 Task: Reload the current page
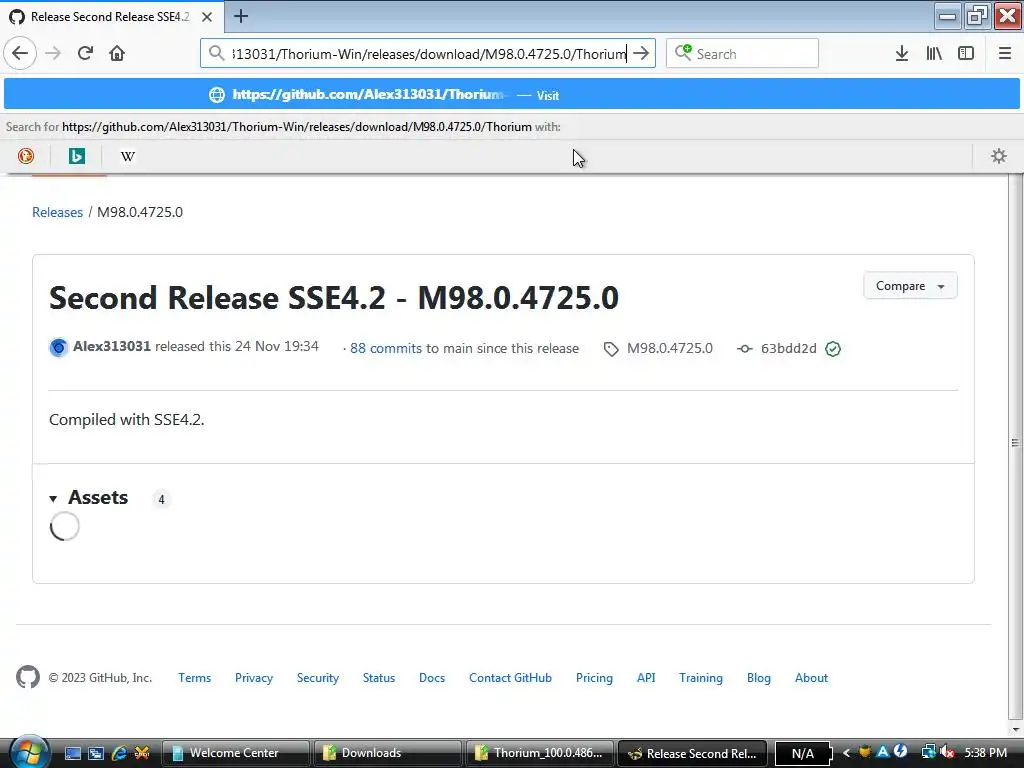pos(86,53)
